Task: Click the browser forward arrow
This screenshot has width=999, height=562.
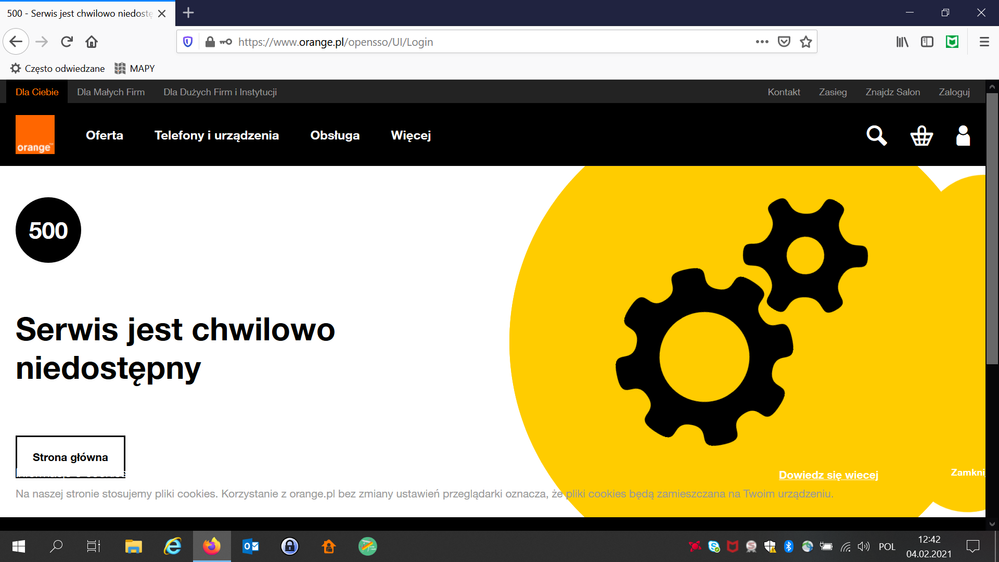Action: [x=41, y=42]
